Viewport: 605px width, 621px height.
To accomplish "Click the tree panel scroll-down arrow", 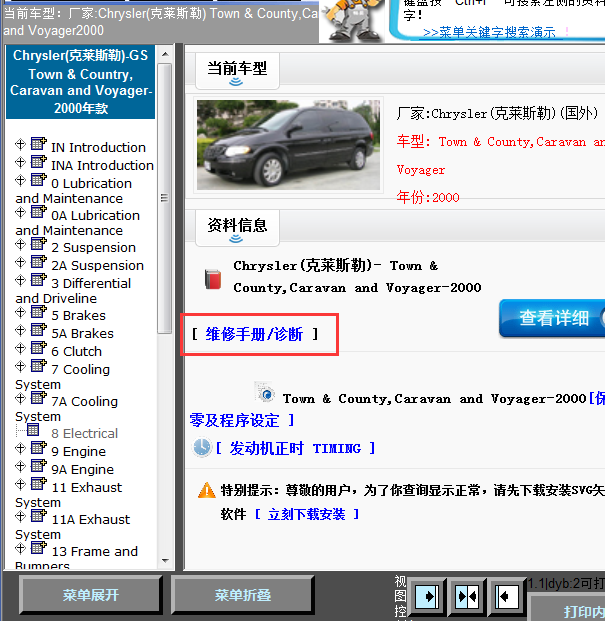I will (166, 561).
